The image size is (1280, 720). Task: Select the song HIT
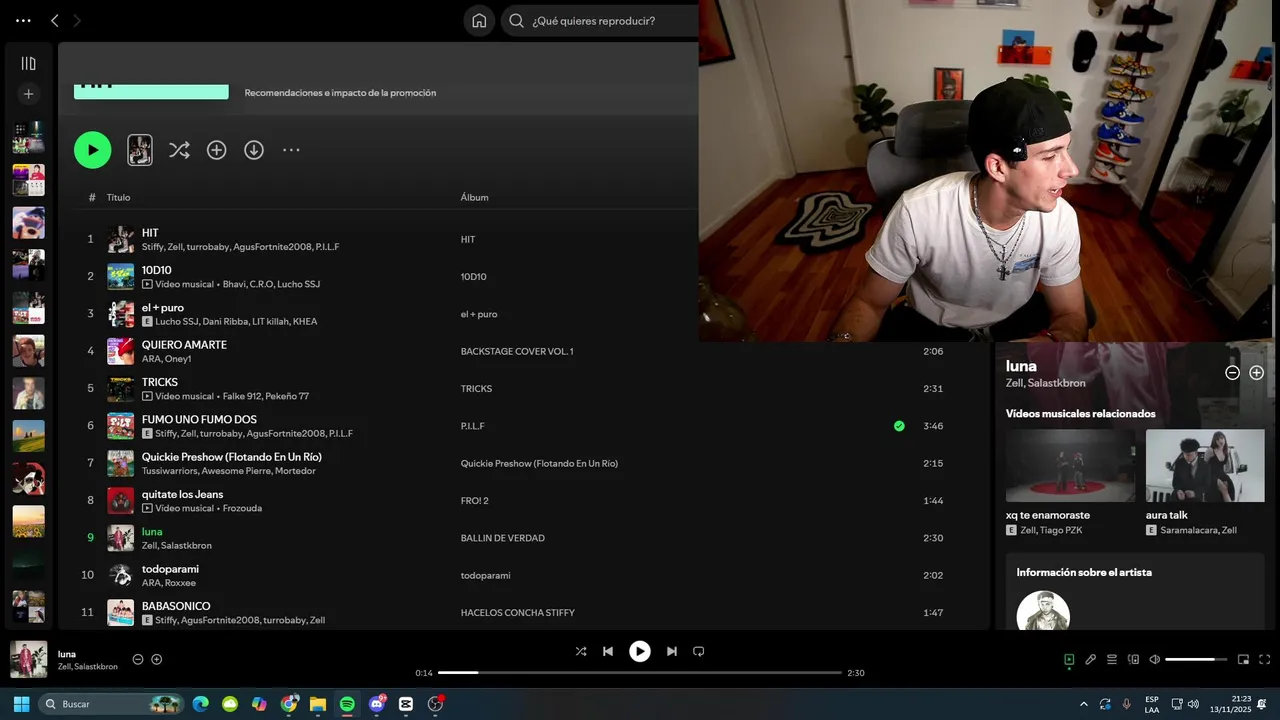click(x=150, y=233)
